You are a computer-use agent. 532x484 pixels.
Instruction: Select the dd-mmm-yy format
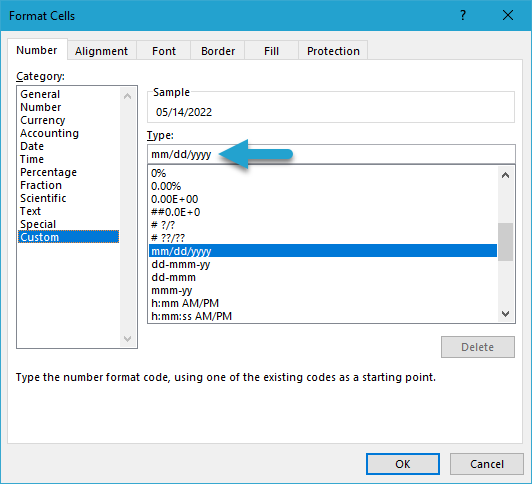pos(323,264)
